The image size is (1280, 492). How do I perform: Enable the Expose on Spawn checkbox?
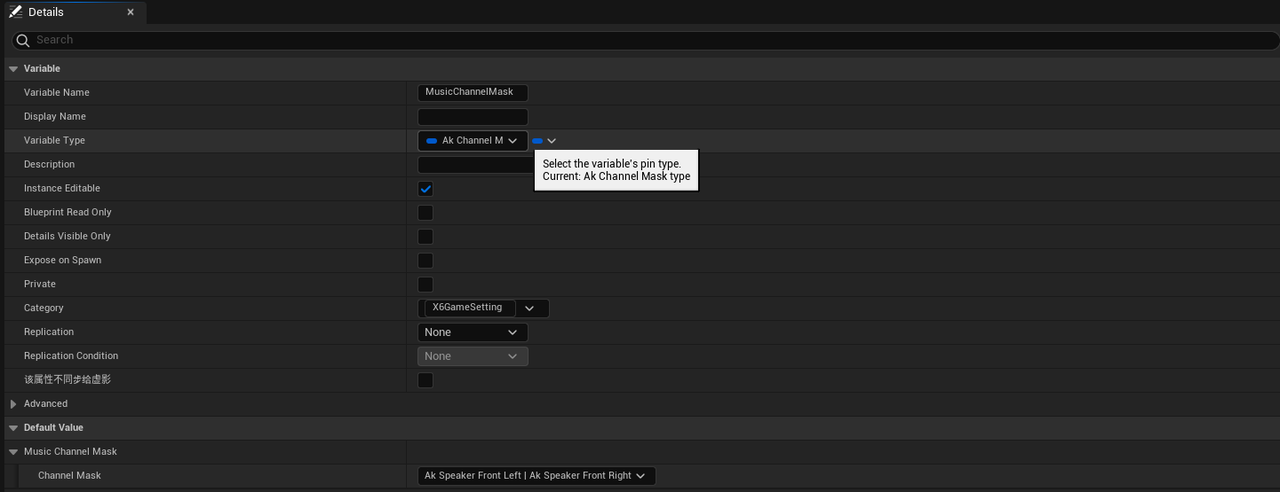(x=425, y=261)
